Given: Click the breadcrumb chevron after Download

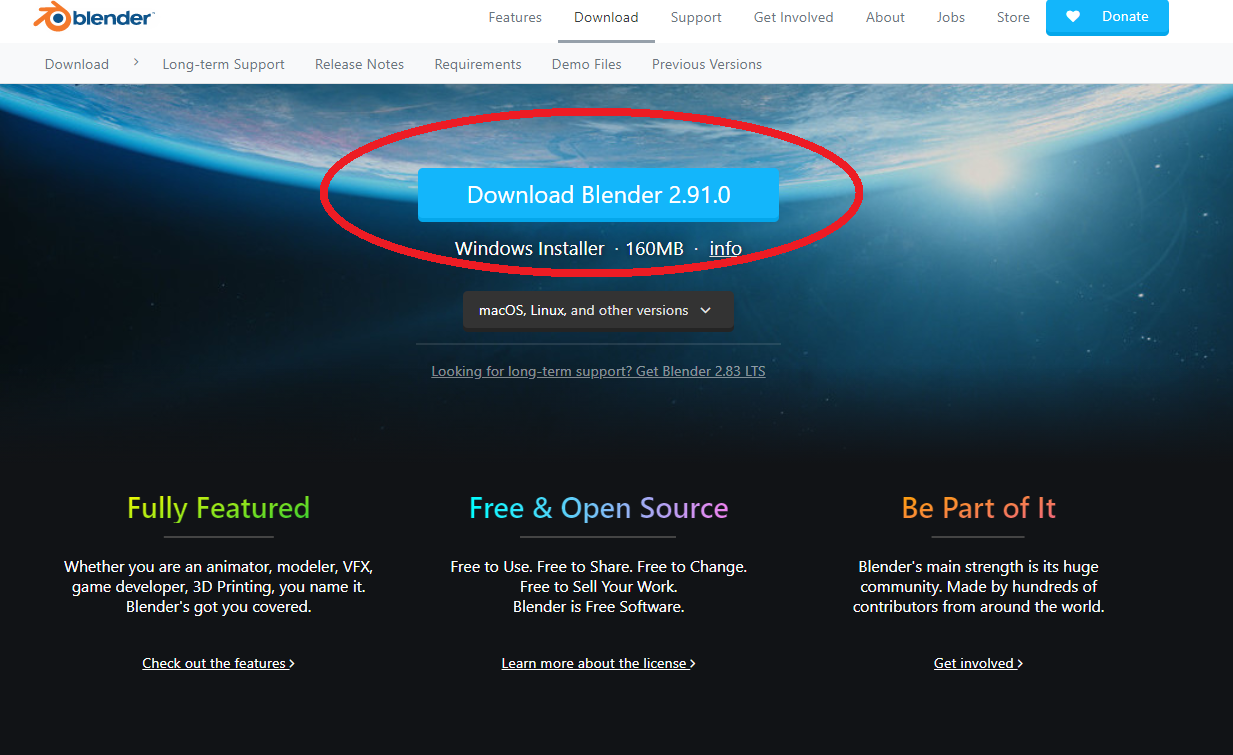Looking at the screenshot, I should [x=136, y=63].
